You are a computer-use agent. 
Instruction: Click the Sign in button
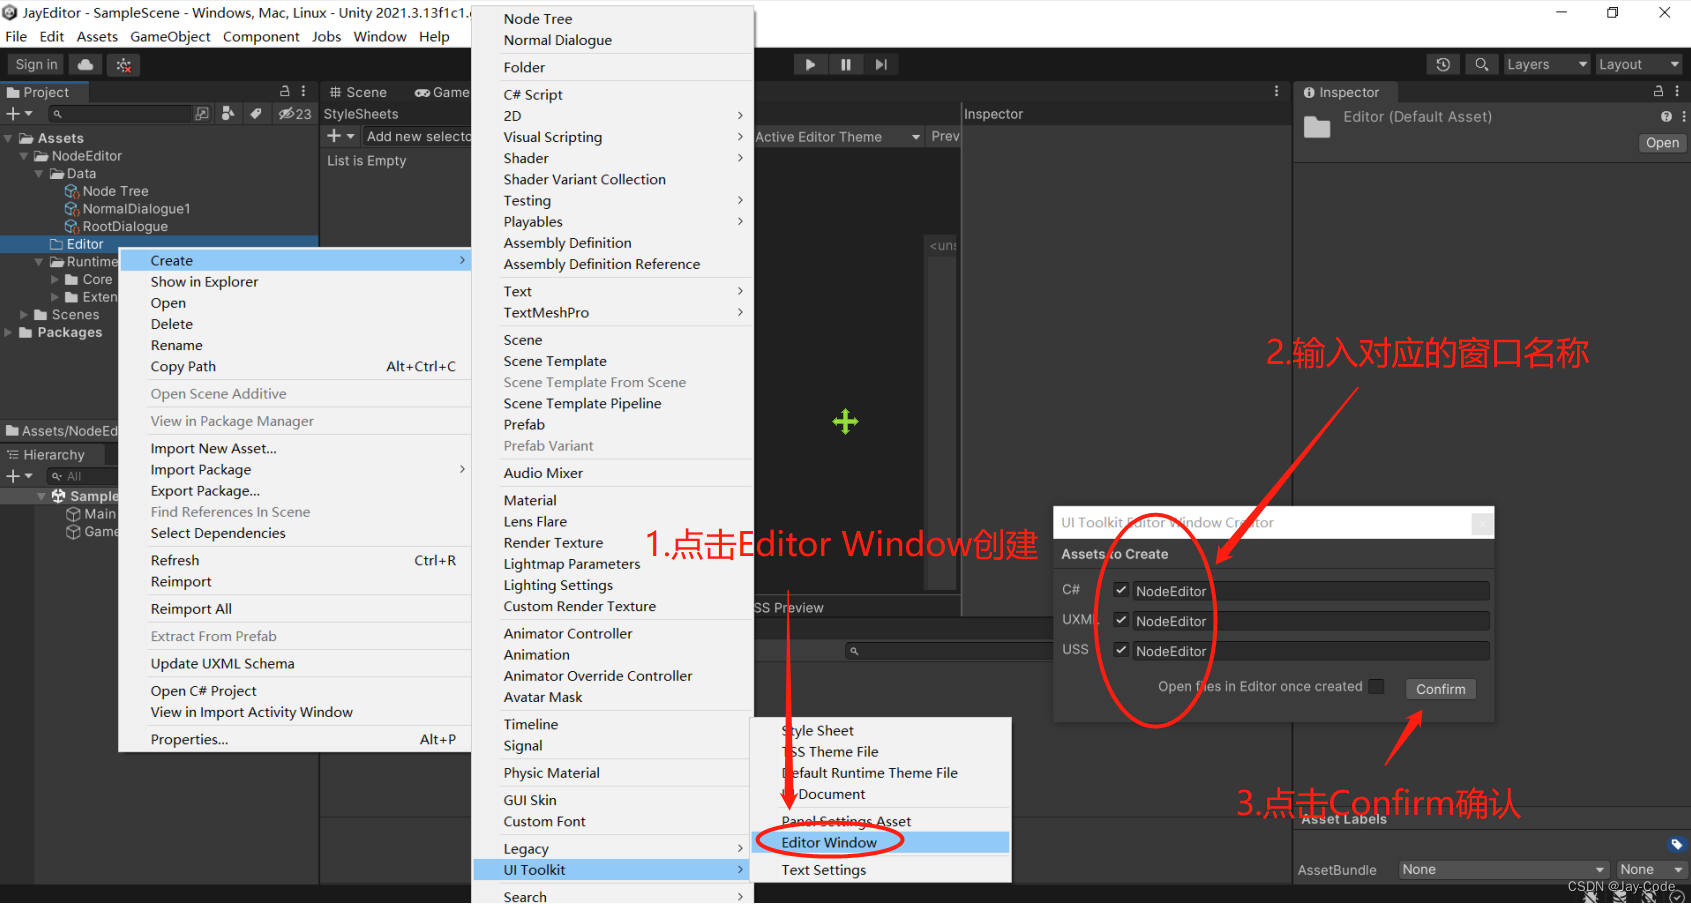point(36,64)
